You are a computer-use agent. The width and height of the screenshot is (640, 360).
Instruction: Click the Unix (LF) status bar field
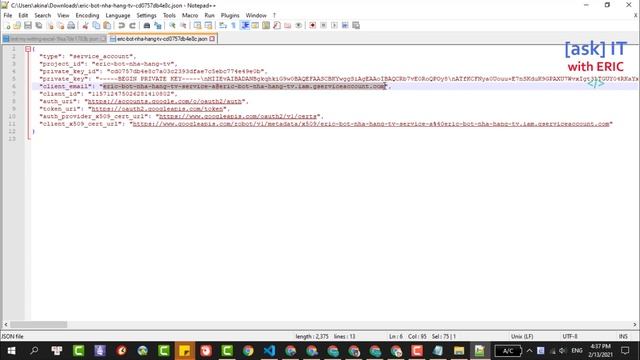(522, 336)
